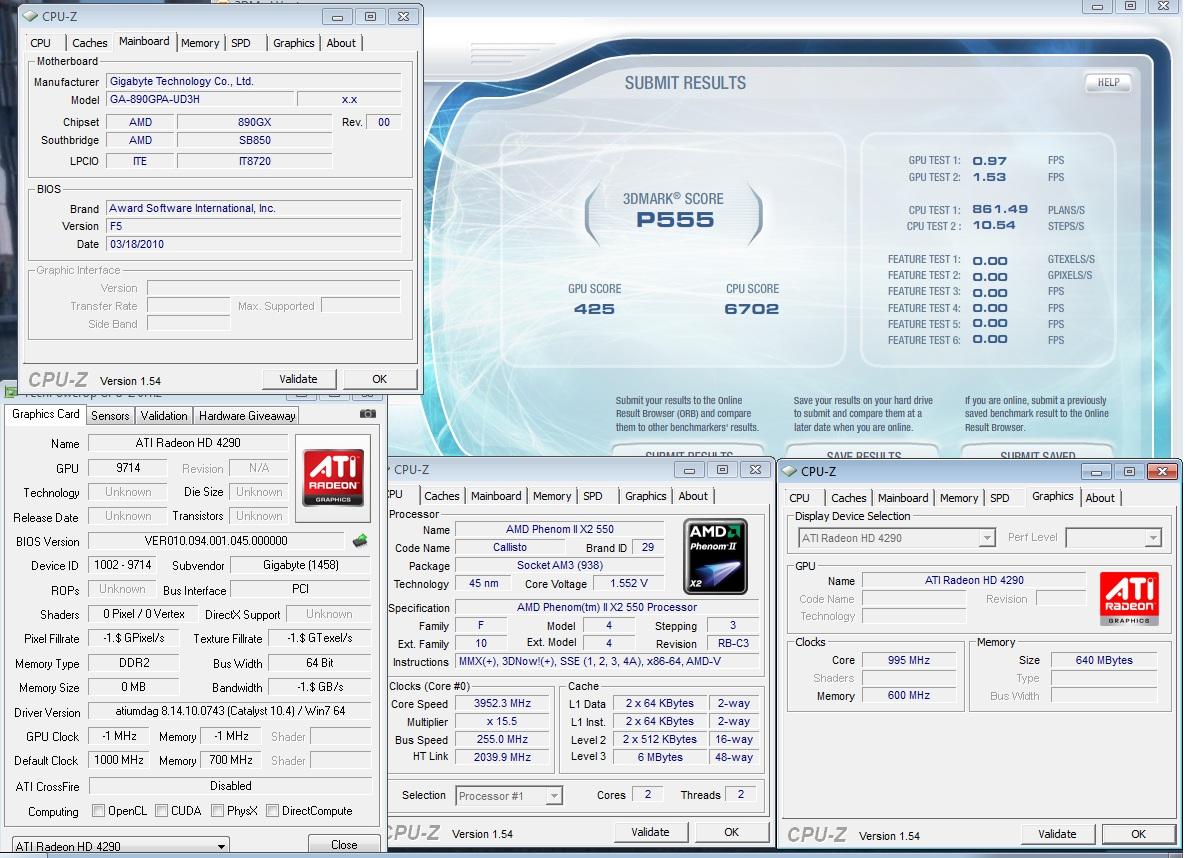Click the BIOS save chip icon in GPU-Z
Viewport: 1185px width, 858px height.
(x=360, y=541)
